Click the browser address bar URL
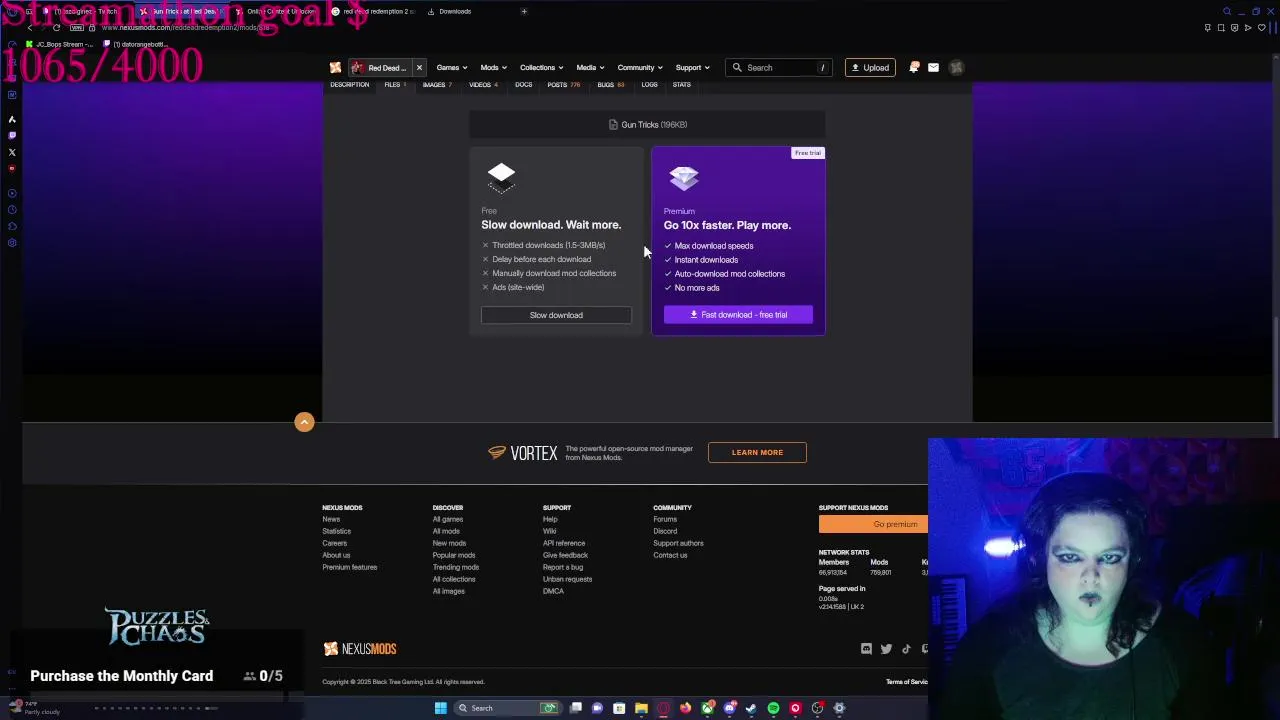Image resolution: width=1280 pixels, height=720 pixels. pos(186,28)
